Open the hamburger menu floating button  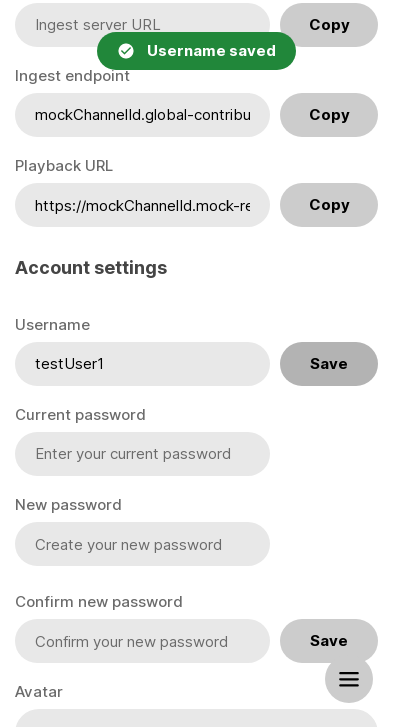click(x=349, y=679)
